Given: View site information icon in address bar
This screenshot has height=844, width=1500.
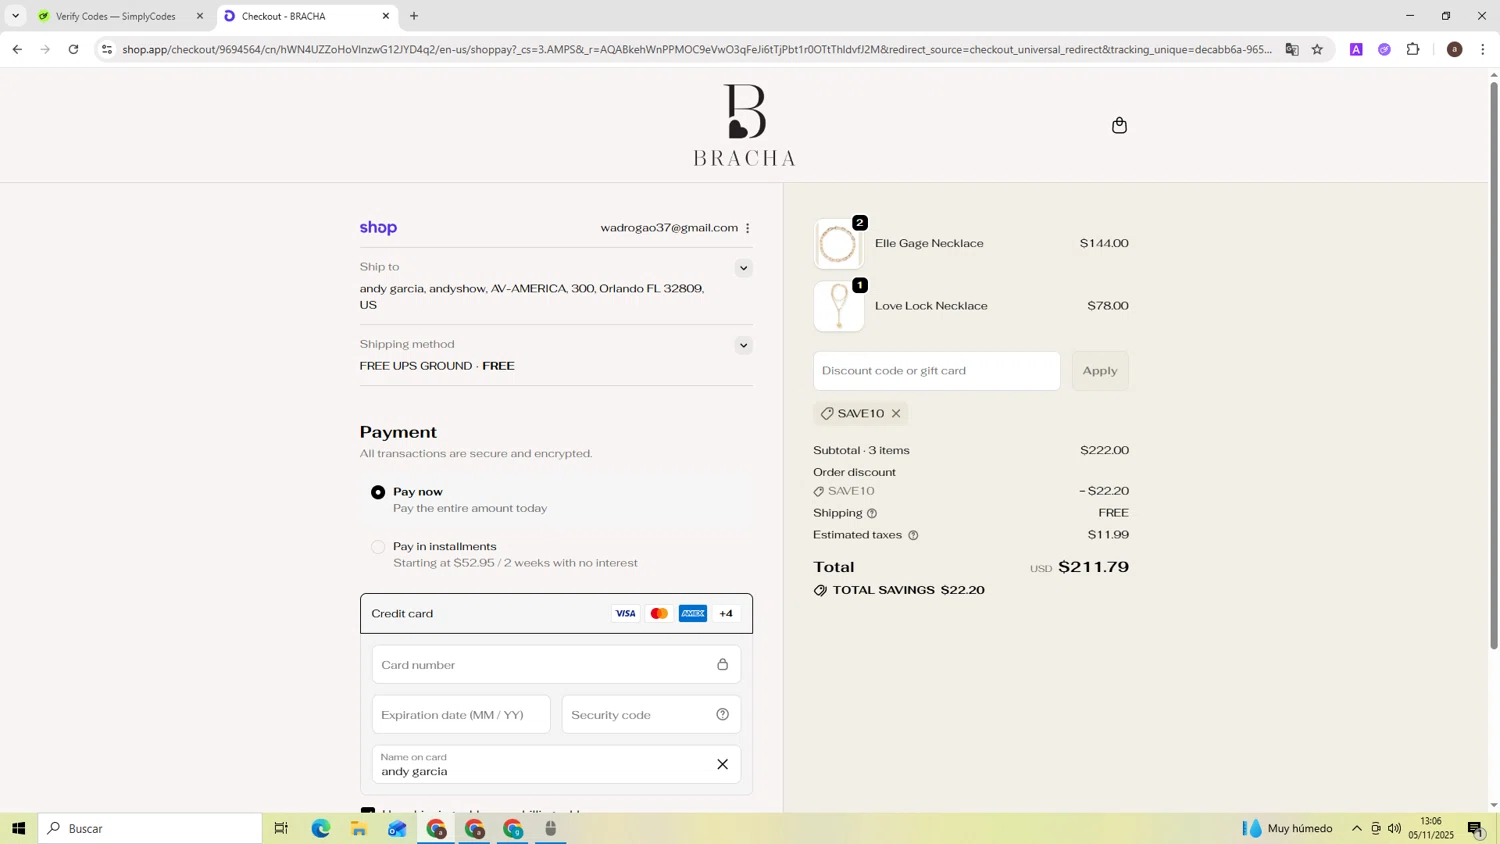Looking at the screenshot, I should click(107, 49).
